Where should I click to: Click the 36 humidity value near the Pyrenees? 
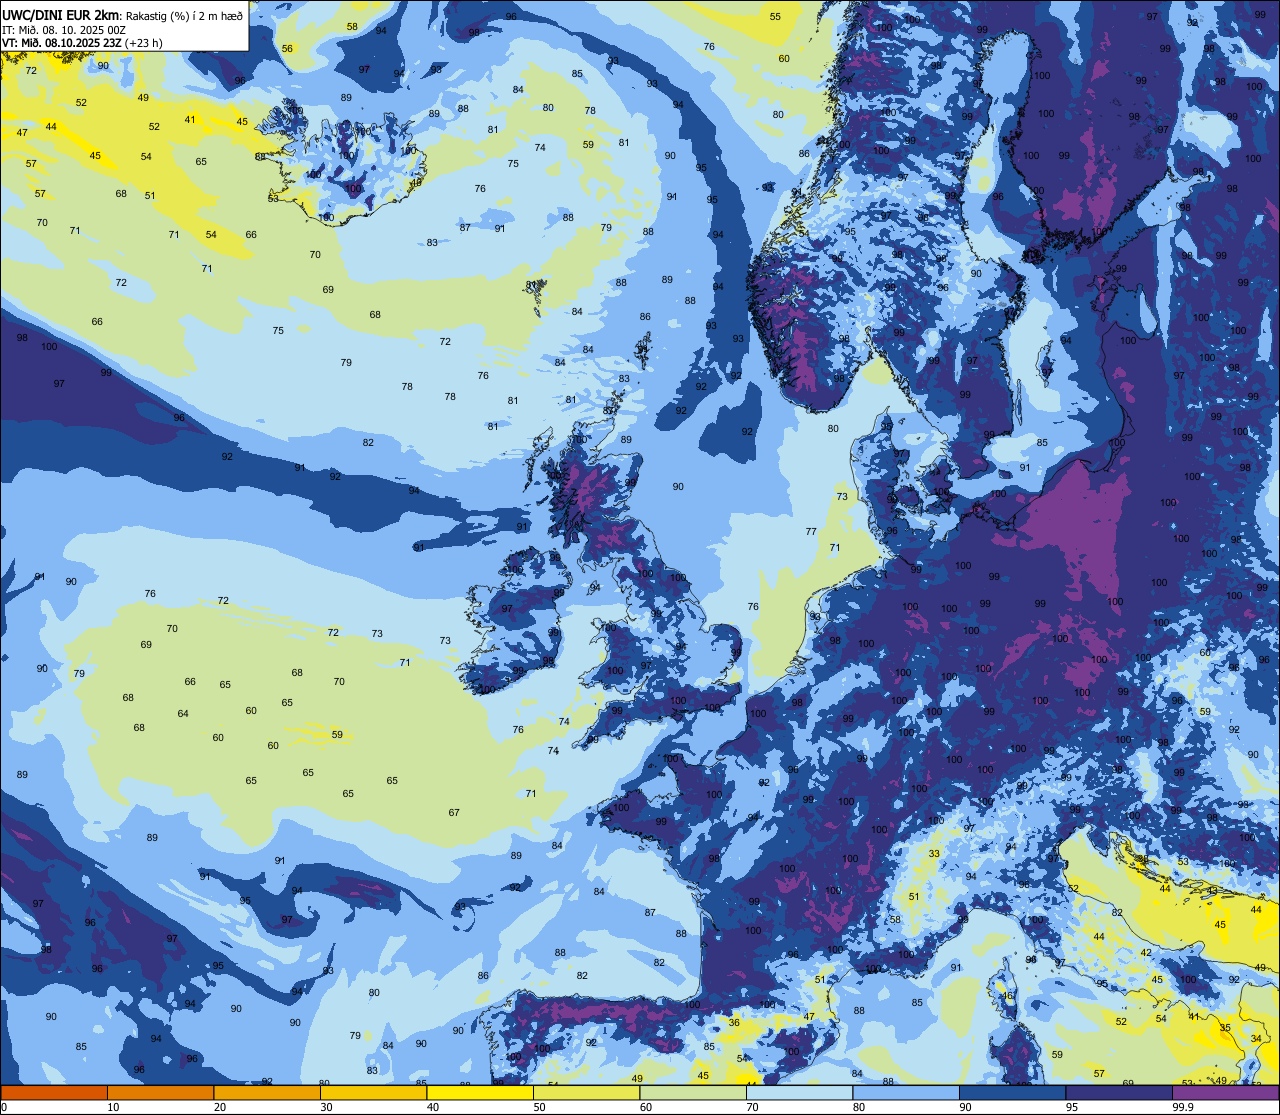click(734, 1022)
